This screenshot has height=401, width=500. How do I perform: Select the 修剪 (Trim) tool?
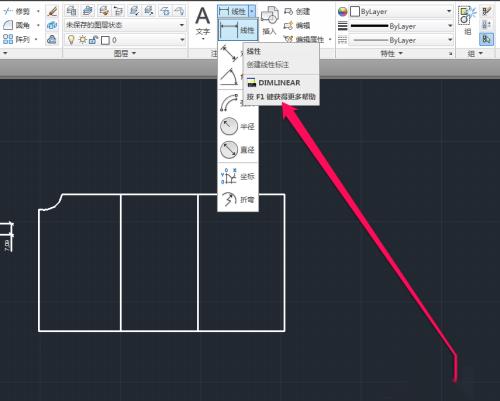click(x=17, y=11)
